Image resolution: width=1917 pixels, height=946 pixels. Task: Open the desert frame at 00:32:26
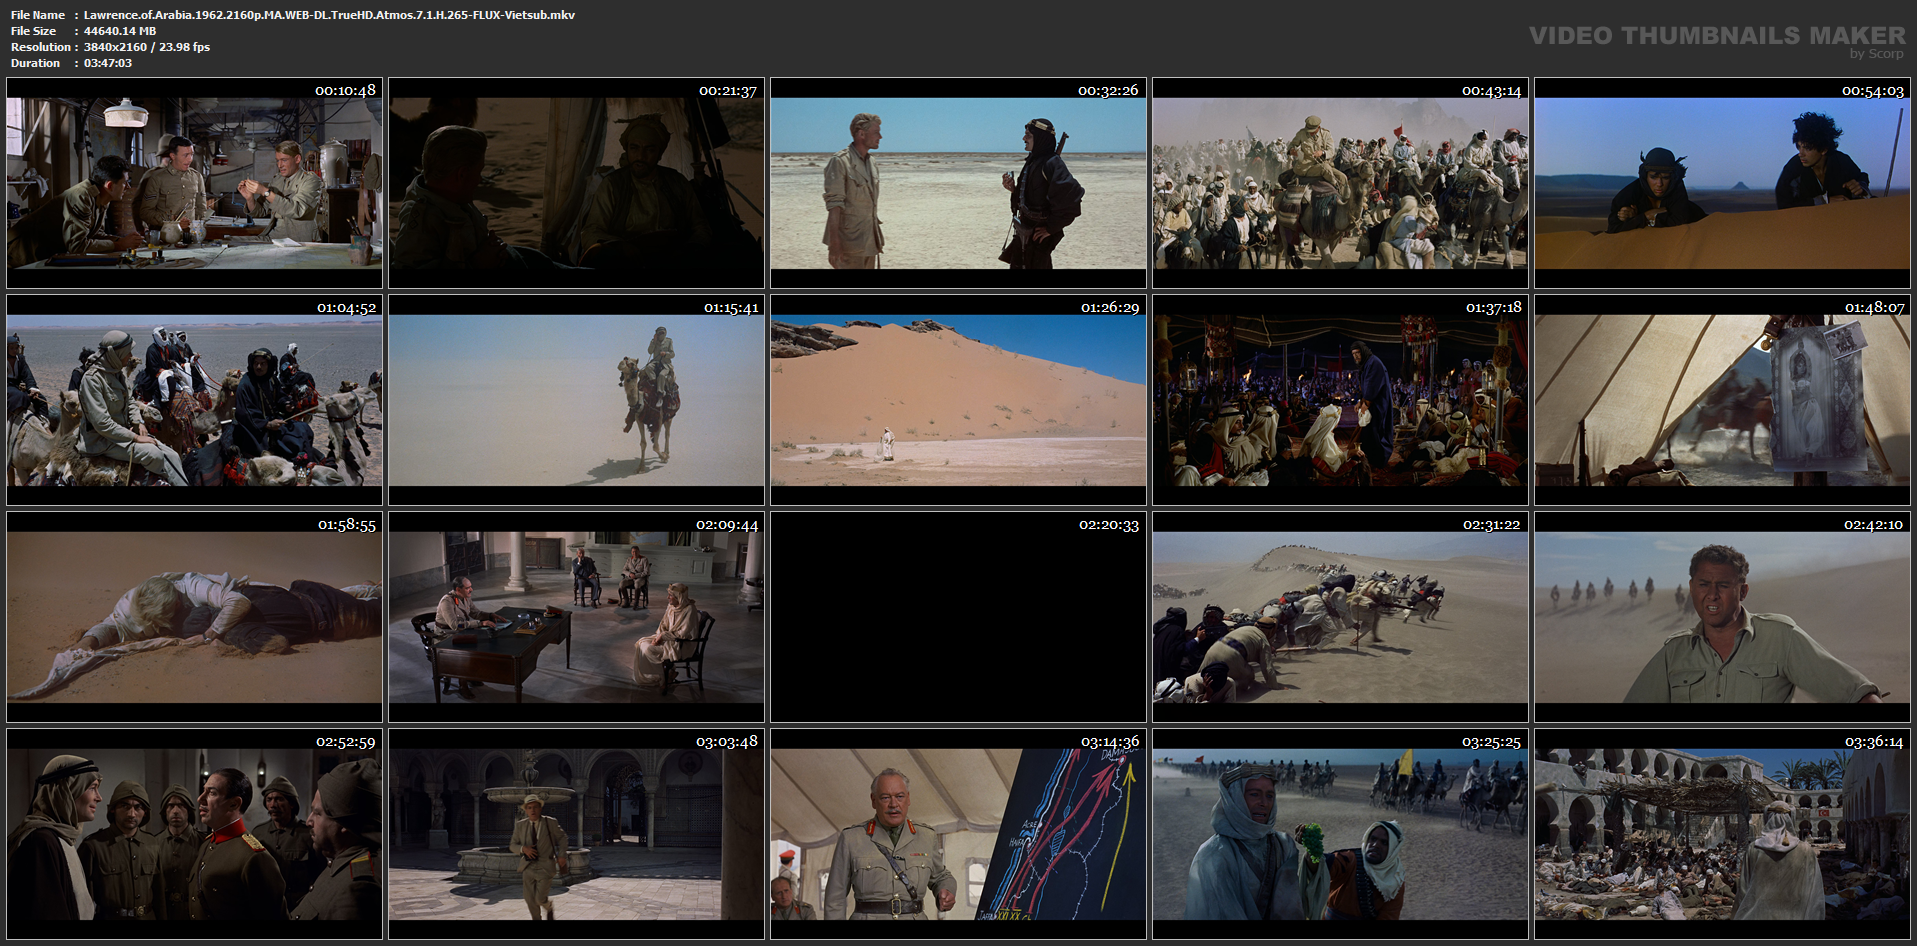click(958, 183)
